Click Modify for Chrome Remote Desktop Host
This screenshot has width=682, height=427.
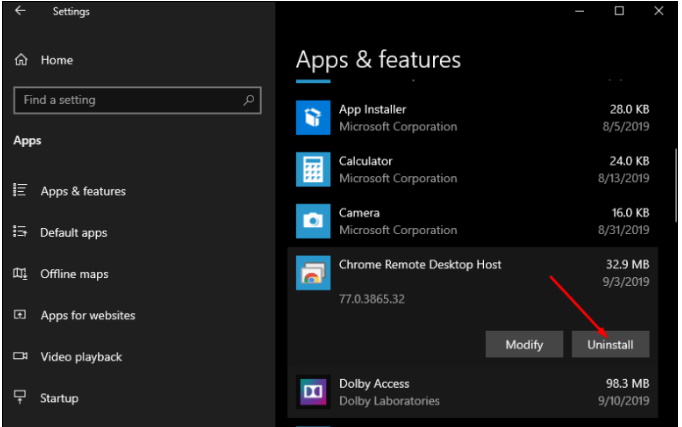[x=524, y=344]
